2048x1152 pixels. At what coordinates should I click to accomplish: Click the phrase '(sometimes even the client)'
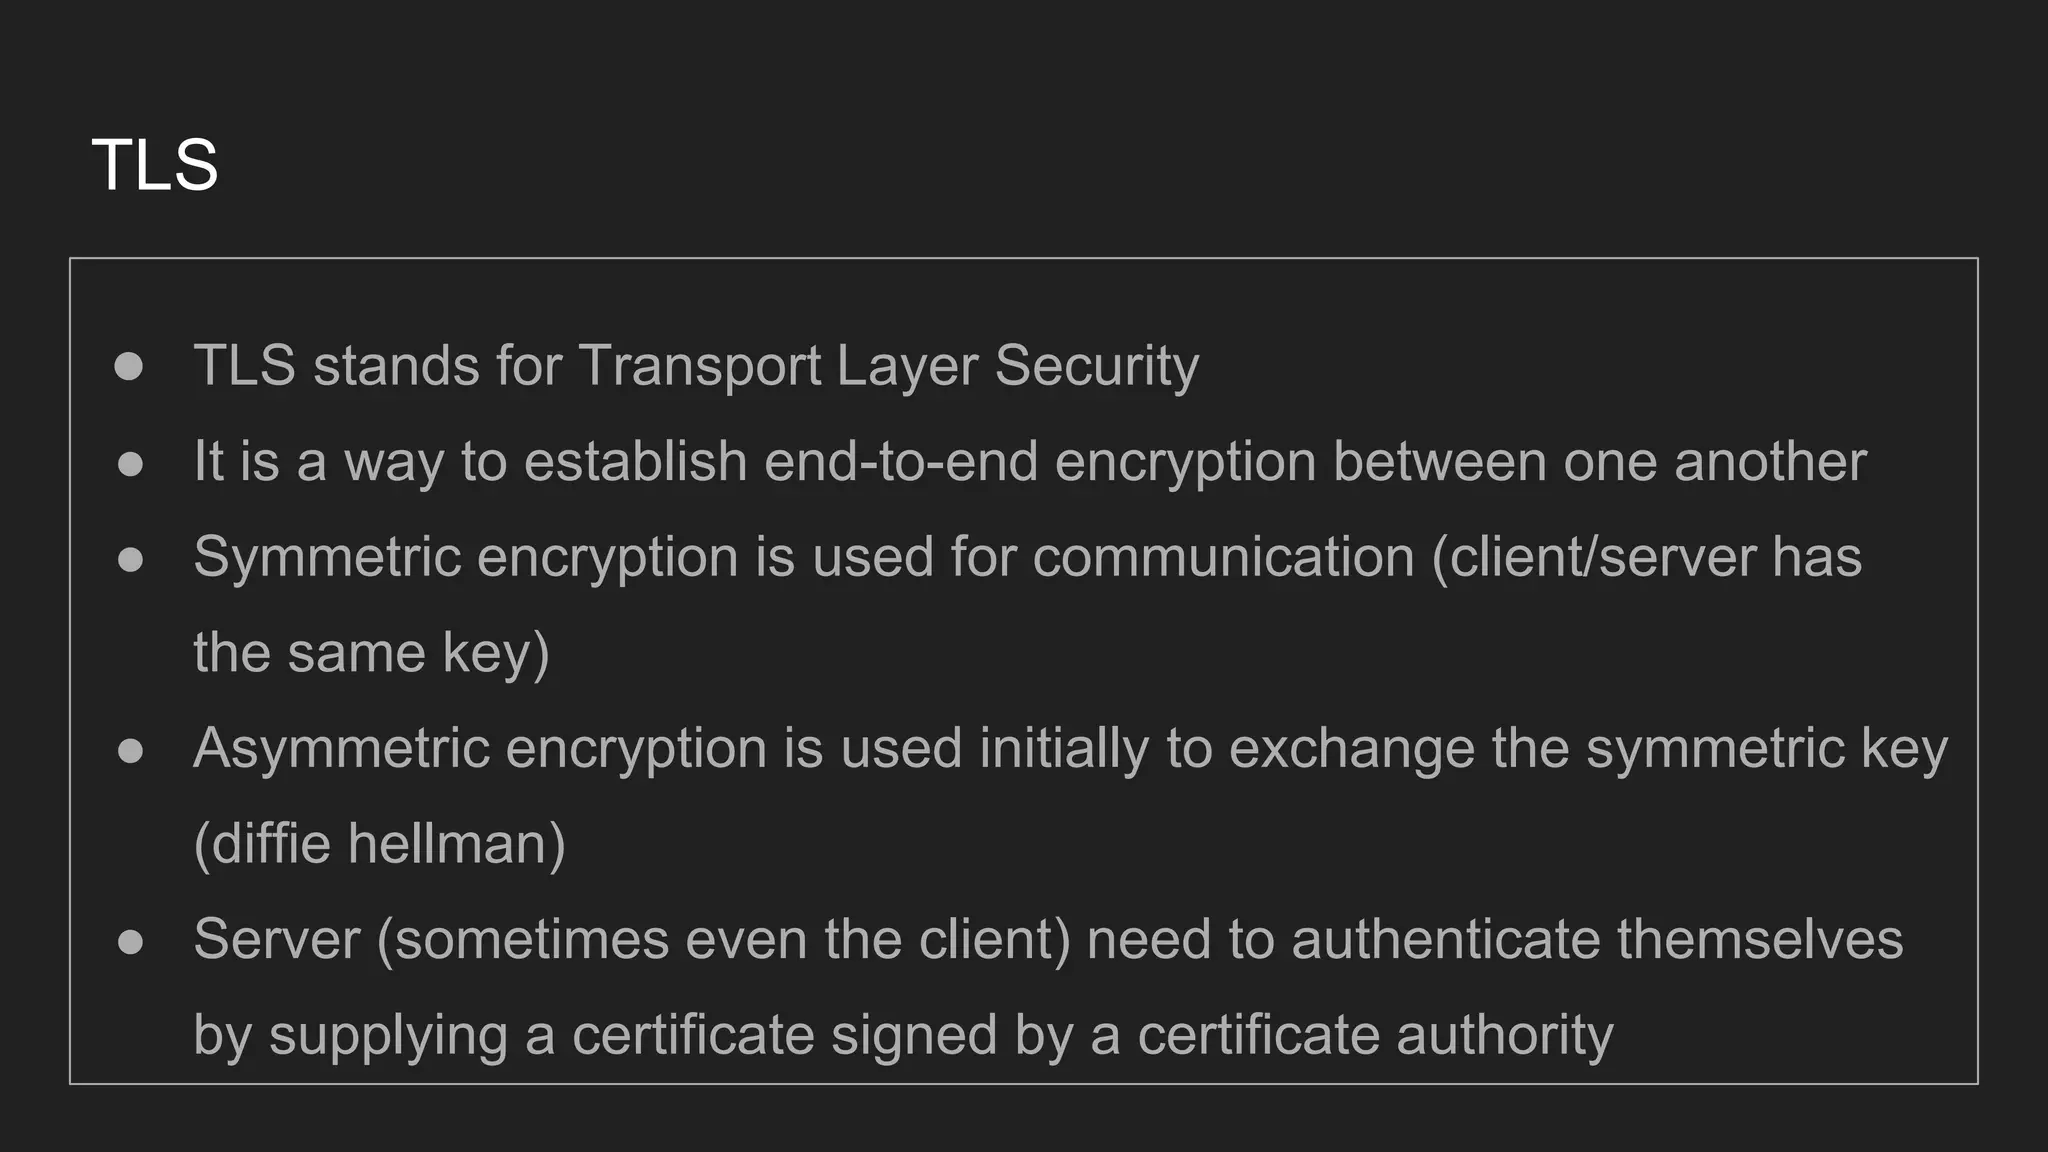click(x=724, y=940)
